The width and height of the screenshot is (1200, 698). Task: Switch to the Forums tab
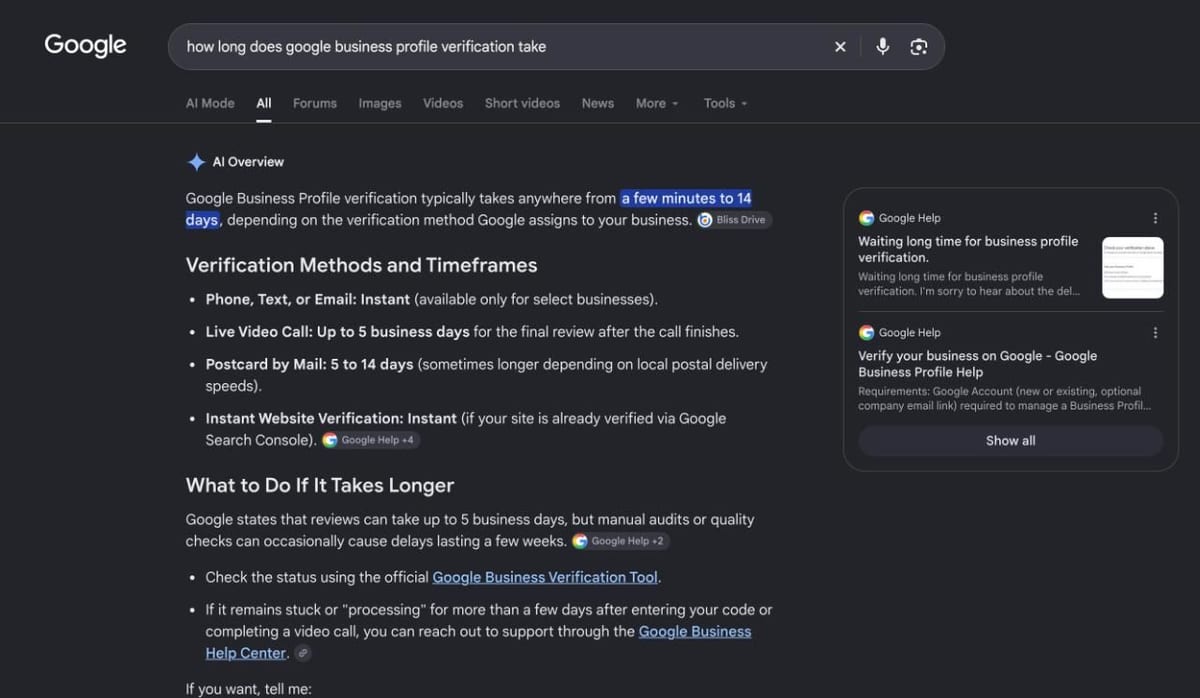tap(315, 103)
